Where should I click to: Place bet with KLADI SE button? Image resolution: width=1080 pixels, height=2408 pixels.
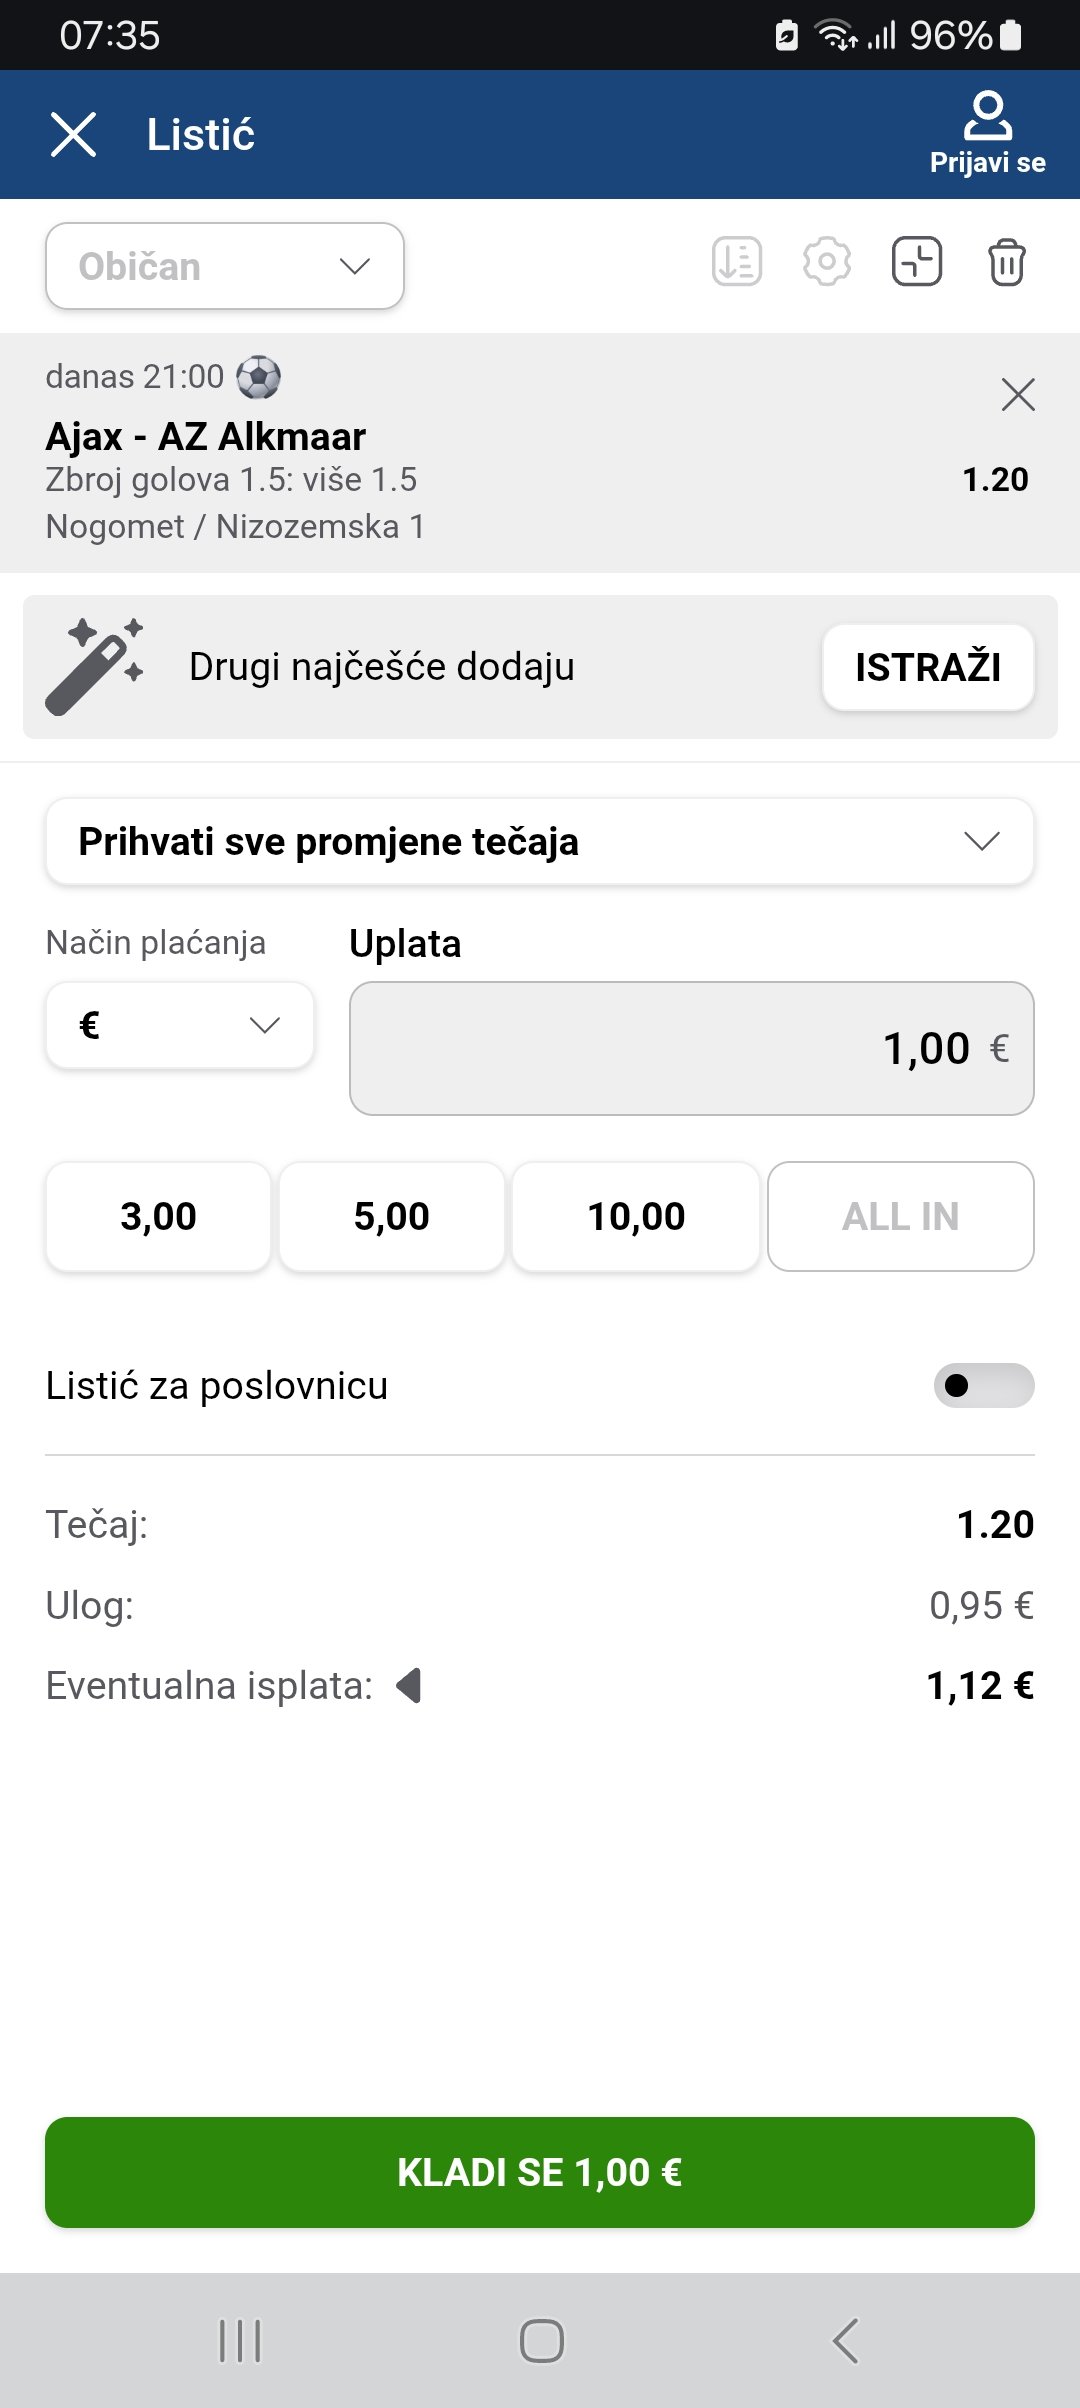pos(540,2172)
